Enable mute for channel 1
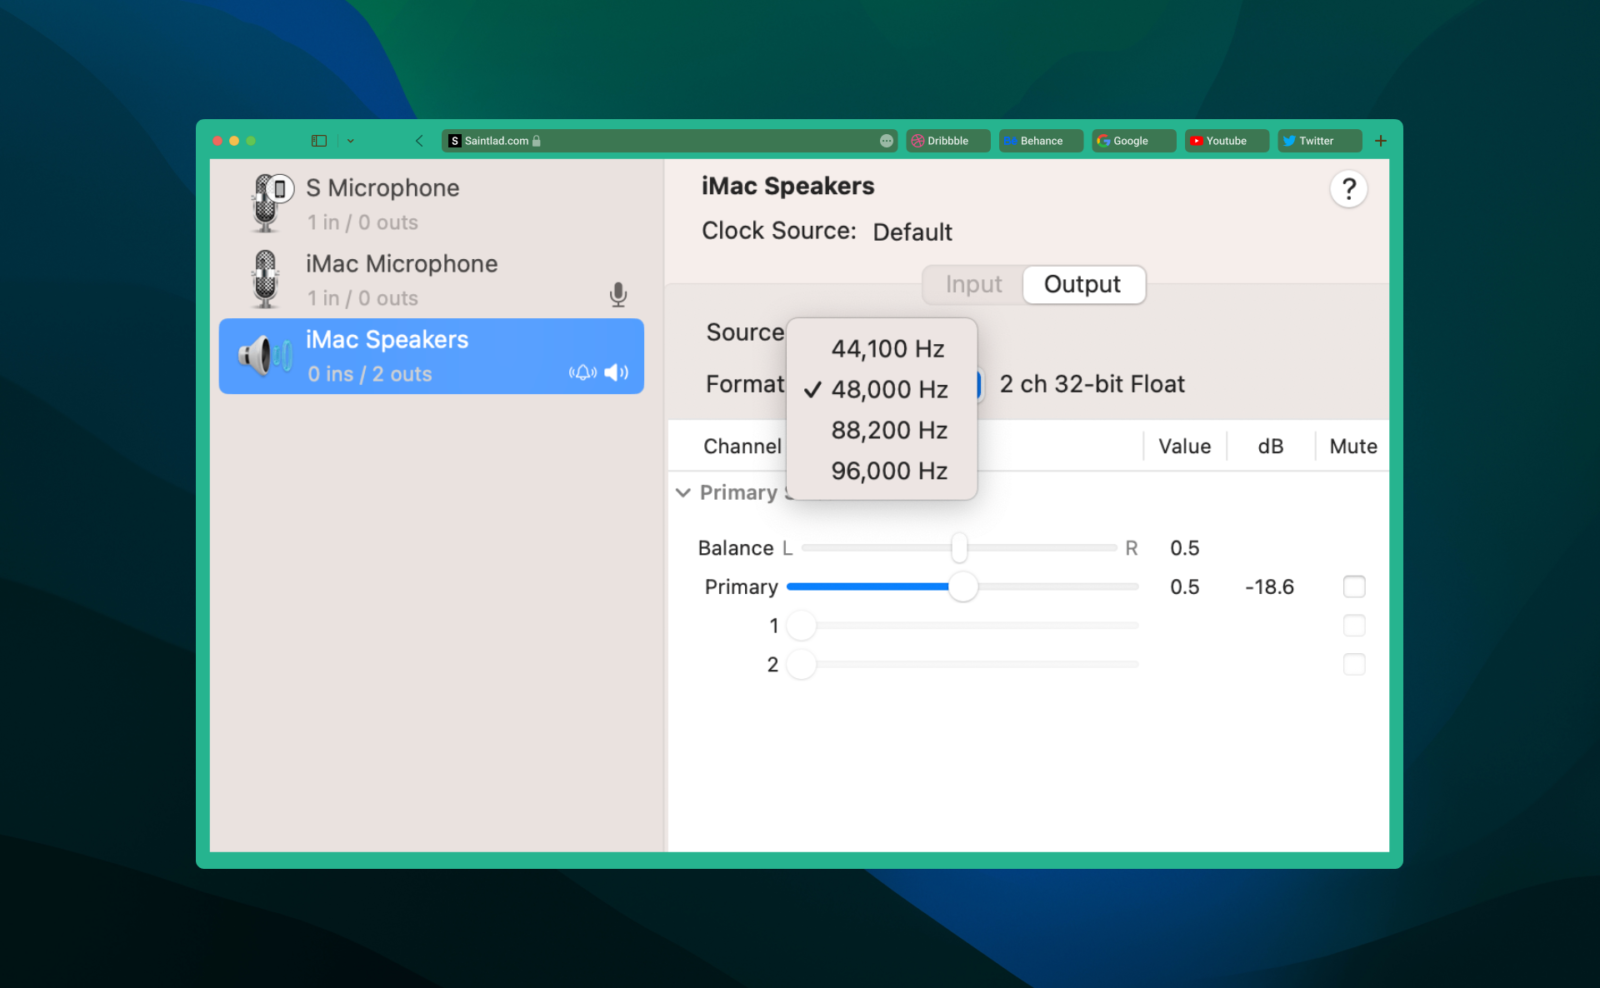This screenshot has height=988, width=1600. point(1354,625)
